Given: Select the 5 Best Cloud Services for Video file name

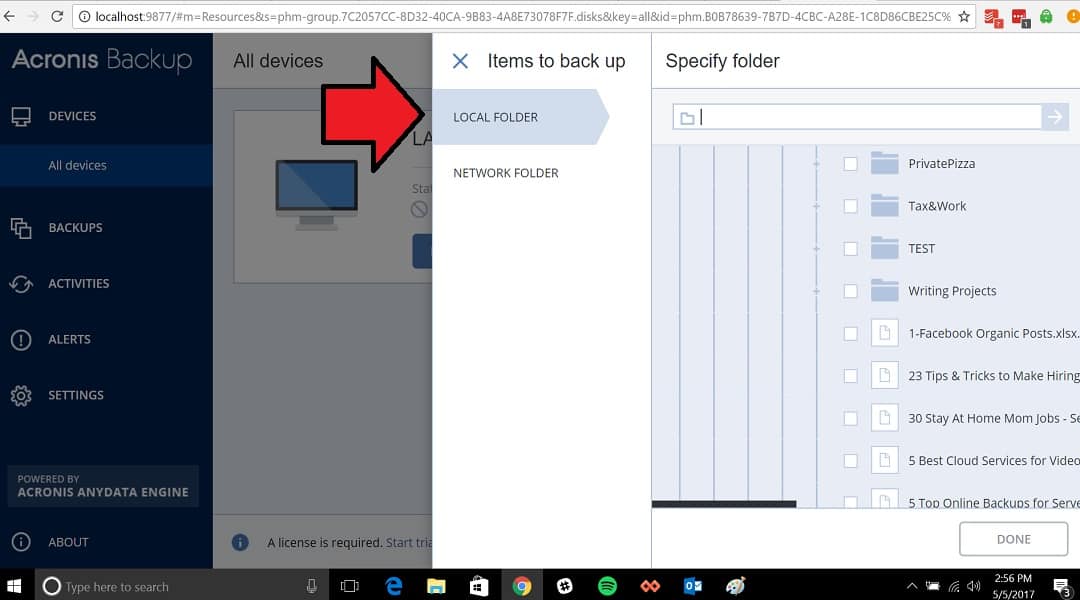Looking at the screenshot, I should (x=994, y=461).
